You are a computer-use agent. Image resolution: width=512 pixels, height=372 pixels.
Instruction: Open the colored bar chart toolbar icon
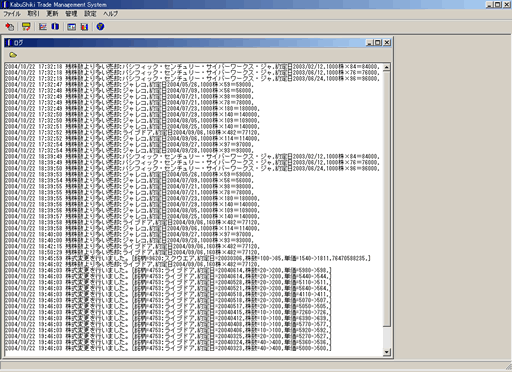[84, 27]
